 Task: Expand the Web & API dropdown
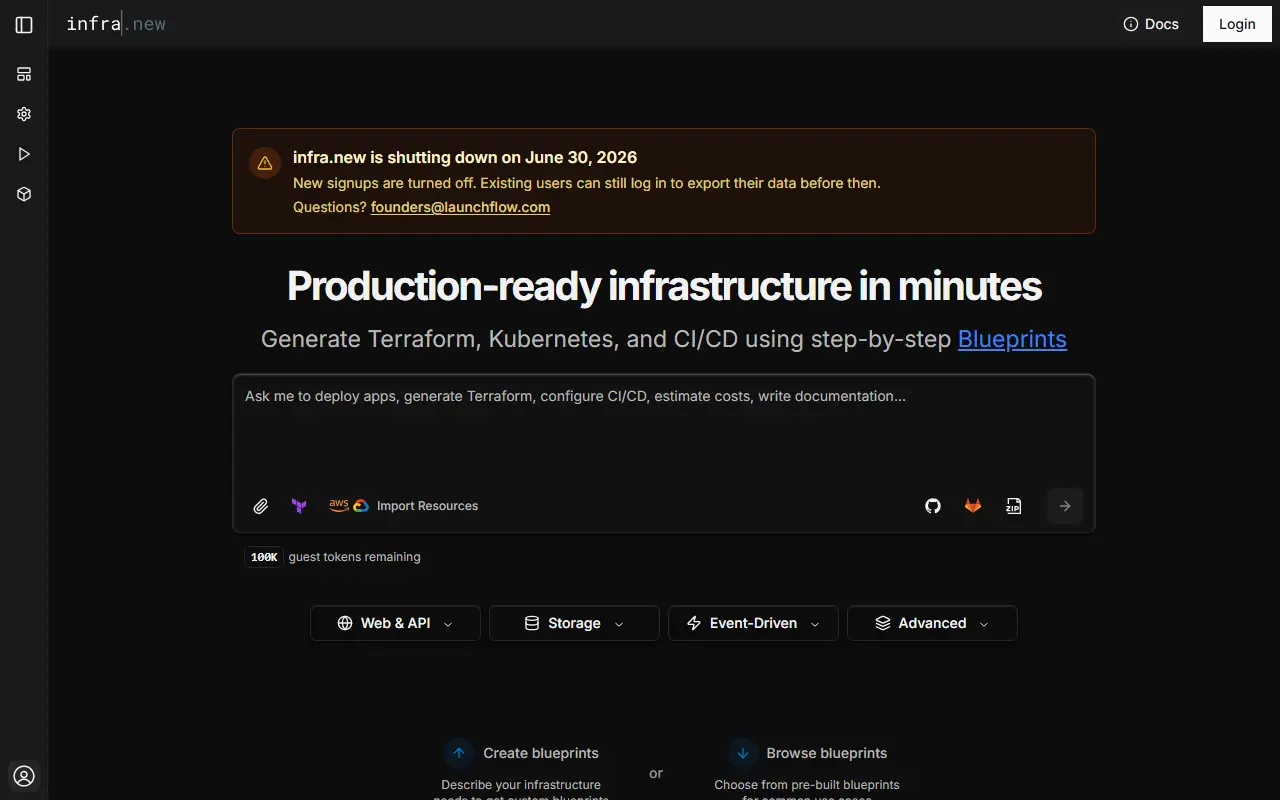pyautogui.click(x=395, y=623)
